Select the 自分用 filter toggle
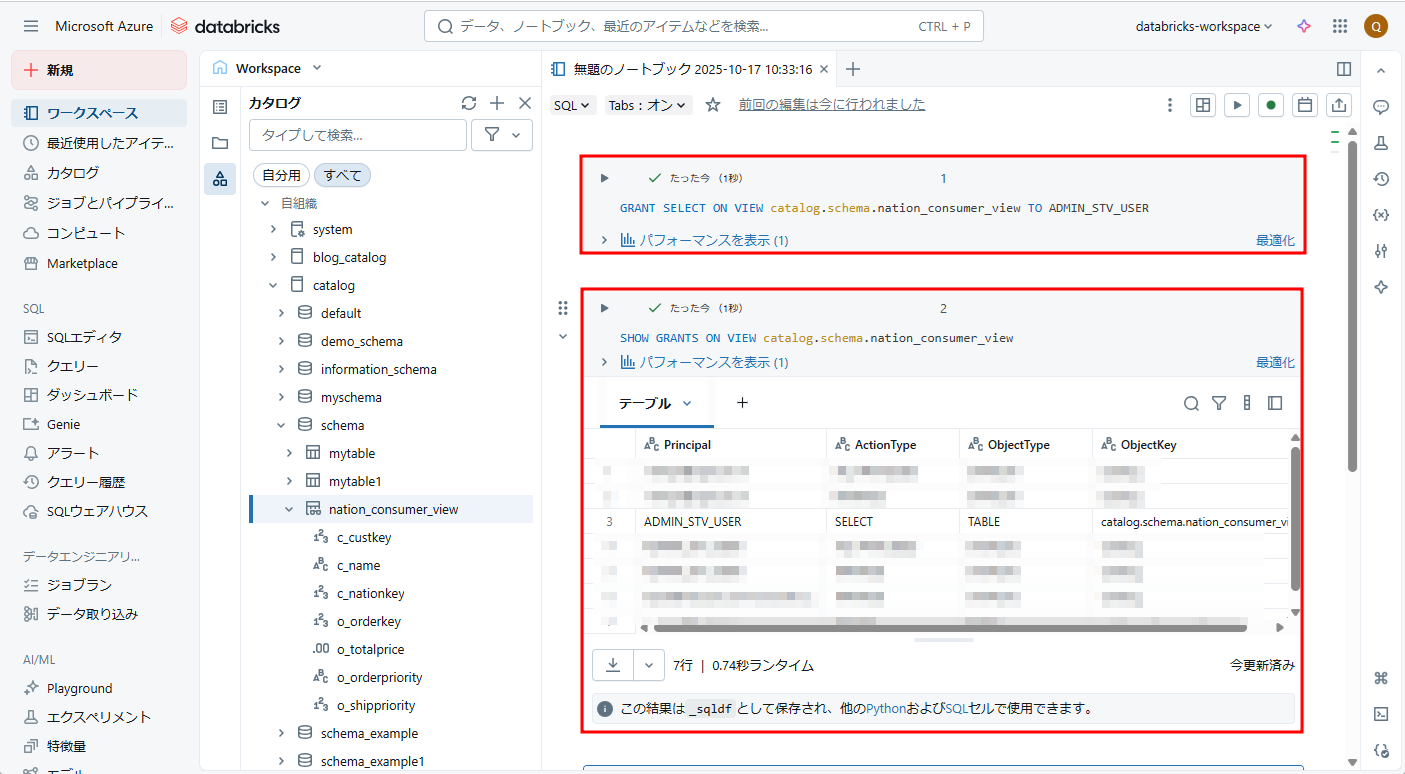 (x=281, y=175)
